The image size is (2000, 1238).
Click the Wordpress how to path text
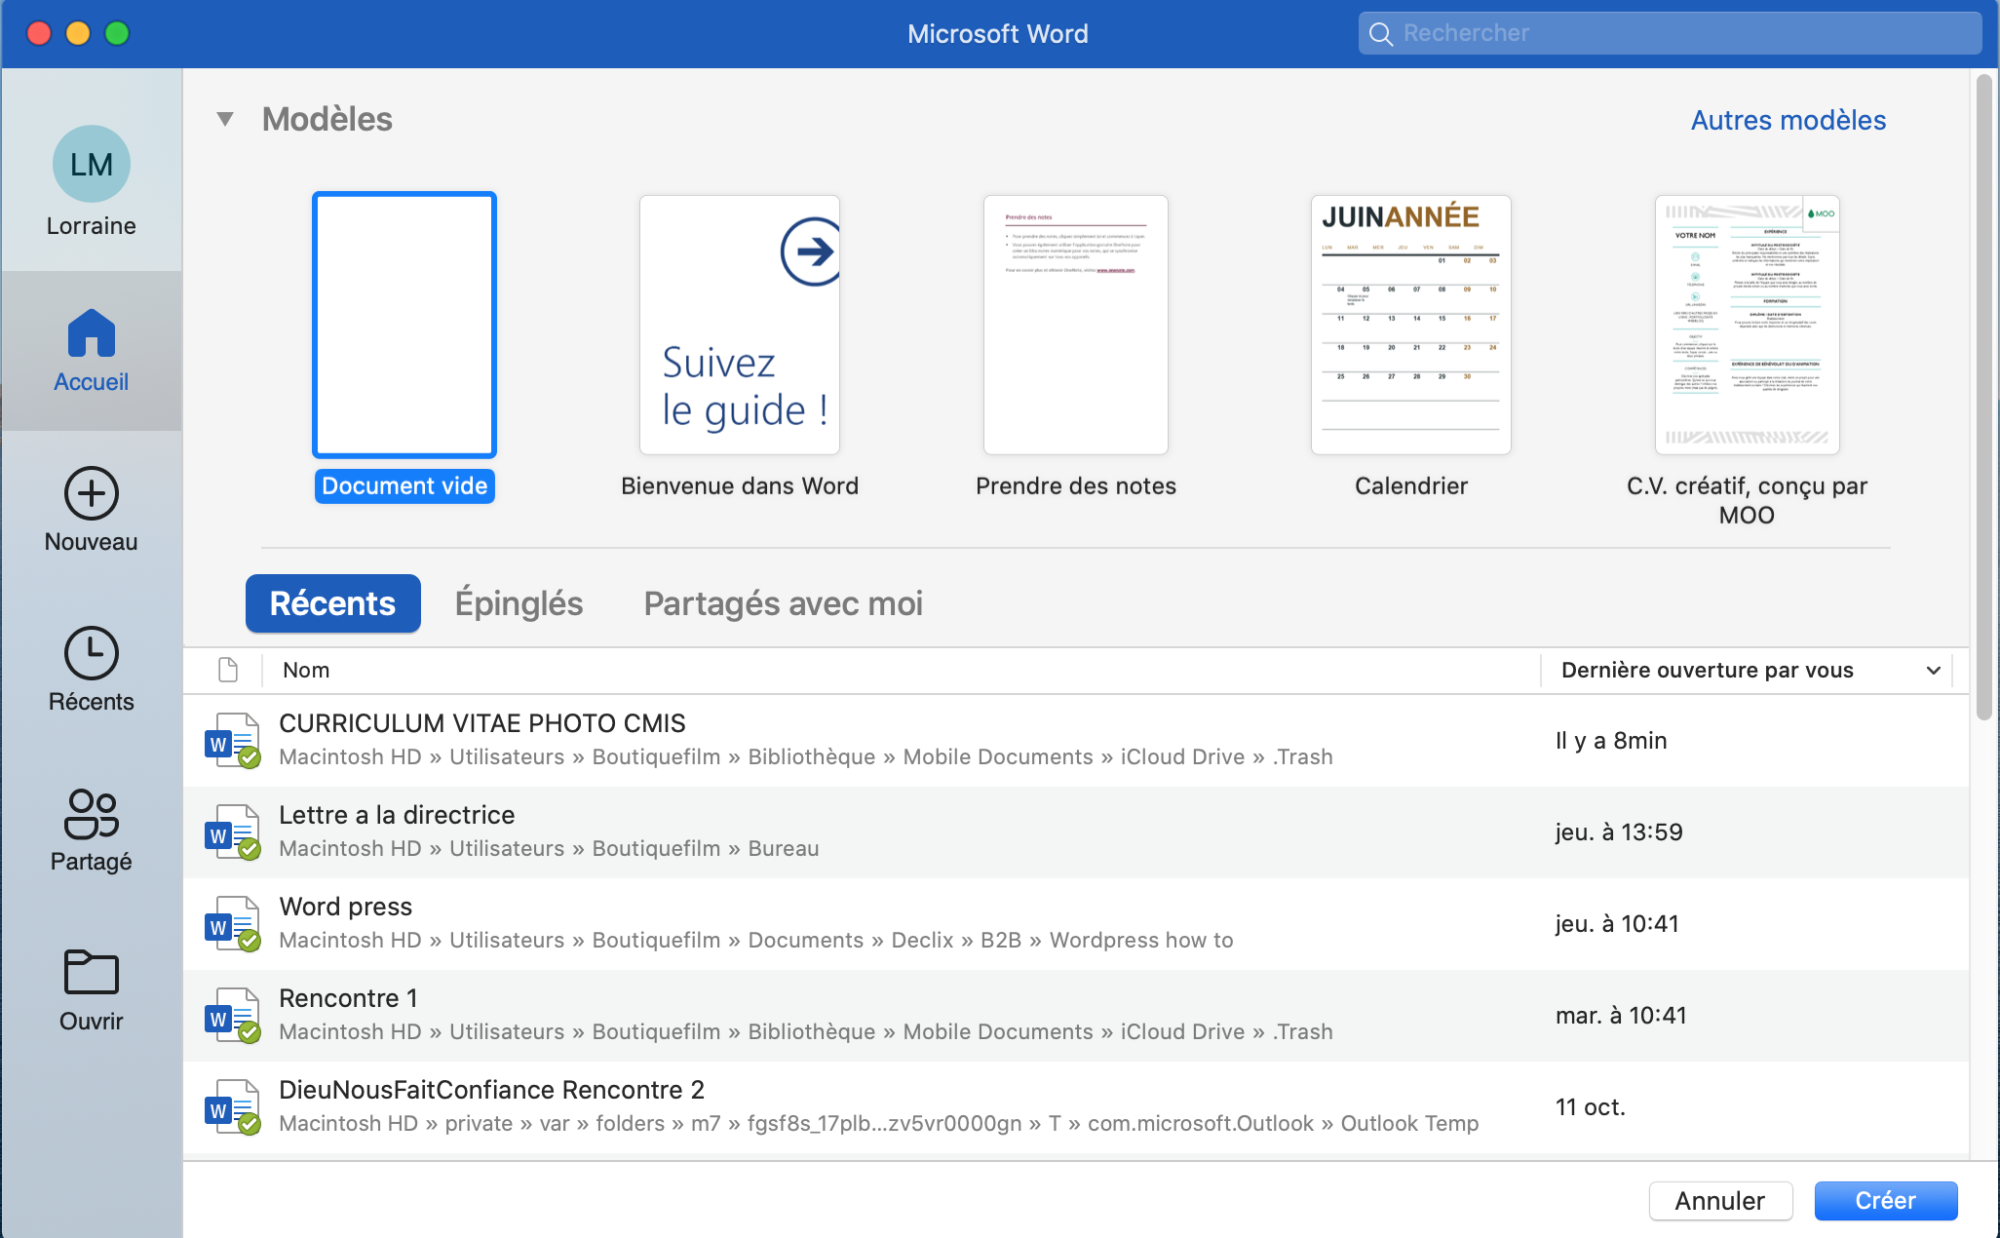(1141, 940)
